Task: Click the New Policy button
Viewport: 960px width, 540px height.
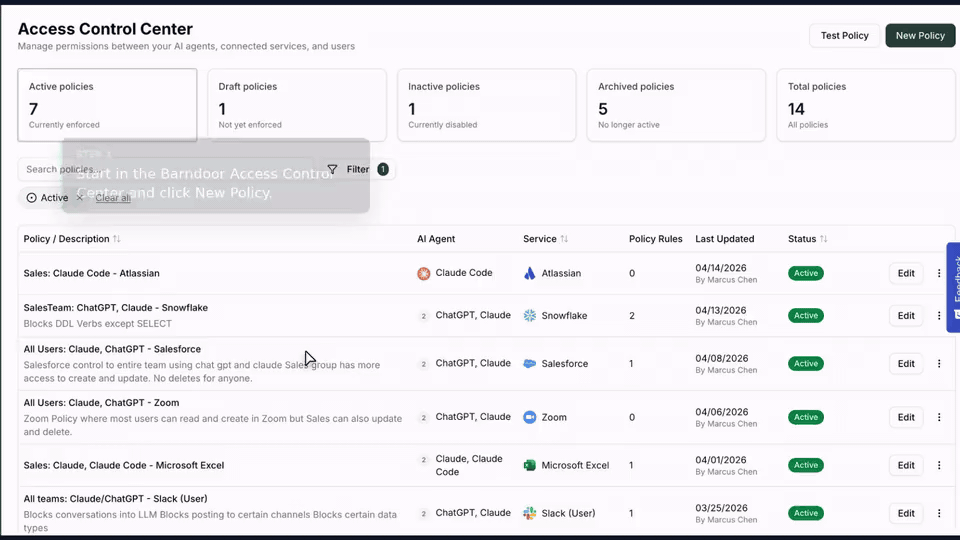Action: pos(920,36)
